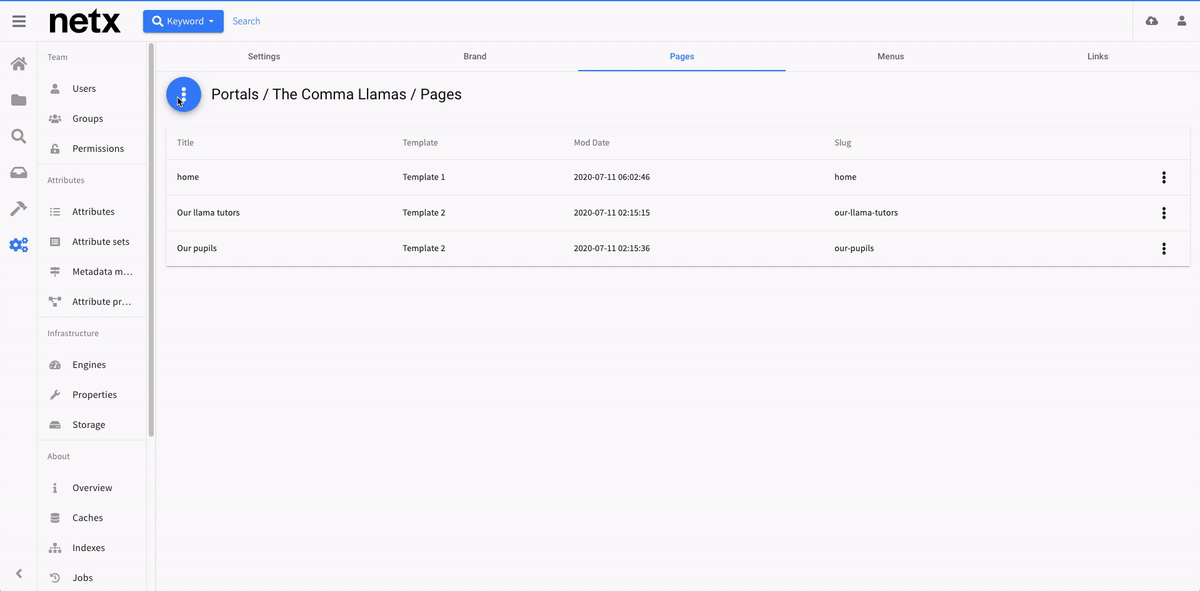Screen dimensions: 1200x591
Task: Open the sidebar Search magnifier icon
Action: [19, 136]
